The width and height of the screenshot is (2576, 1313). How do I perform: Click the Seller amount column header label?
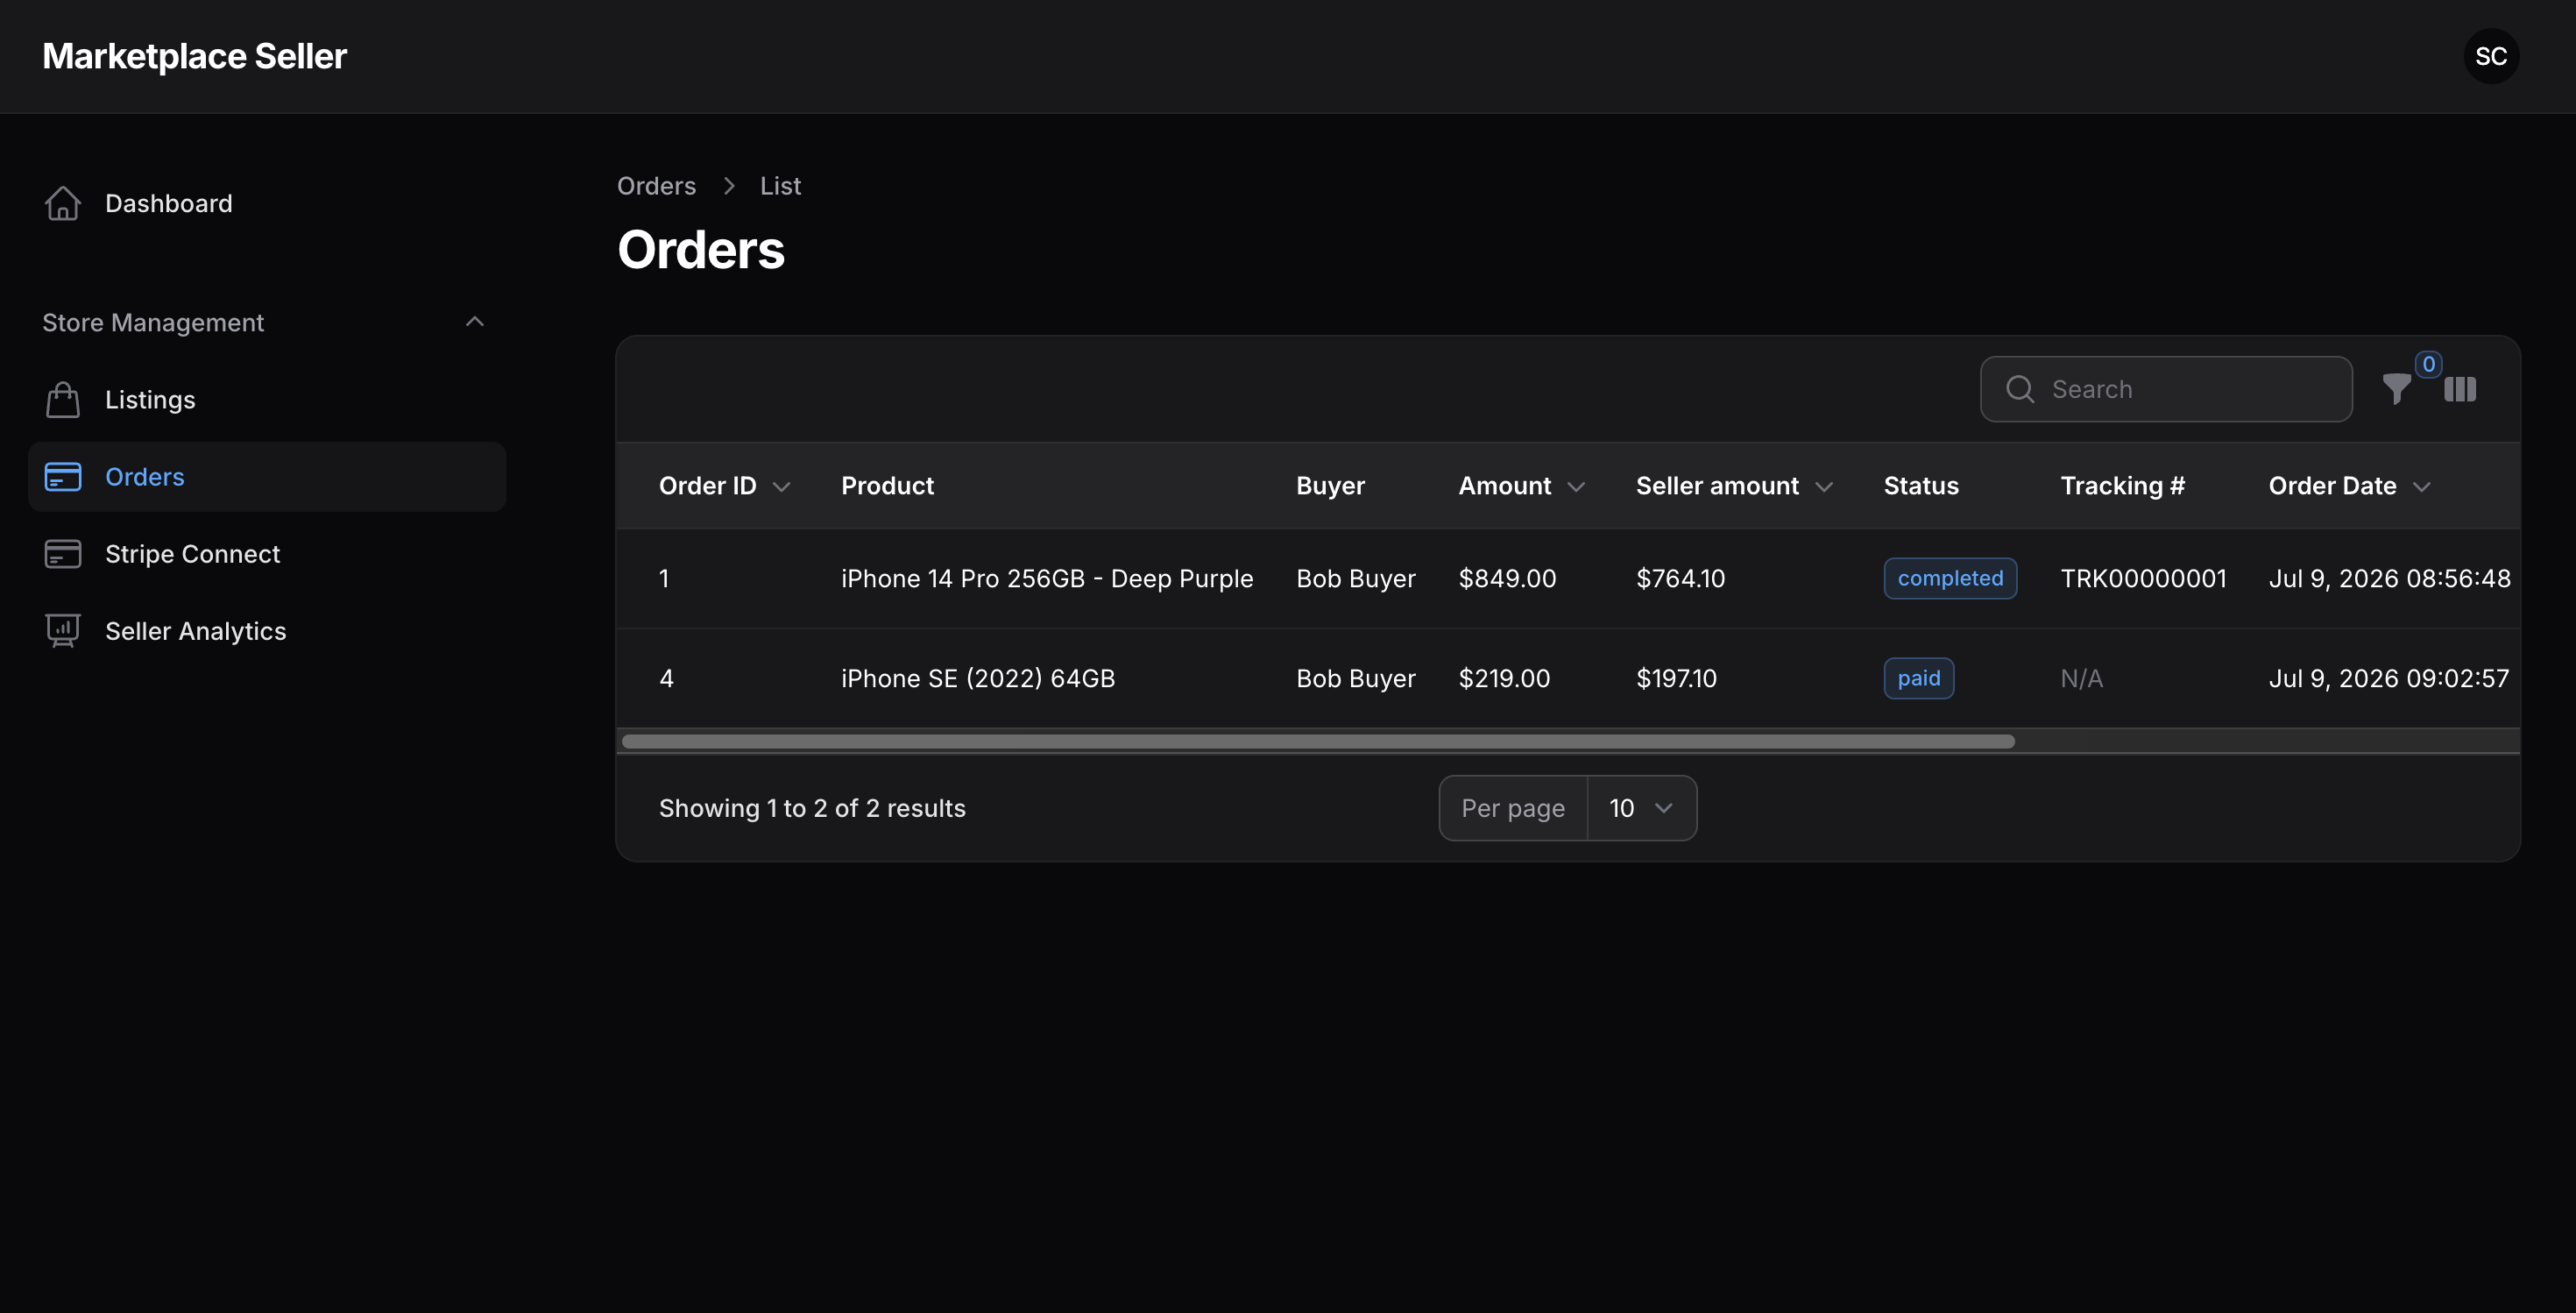[x=1717, y=486]
